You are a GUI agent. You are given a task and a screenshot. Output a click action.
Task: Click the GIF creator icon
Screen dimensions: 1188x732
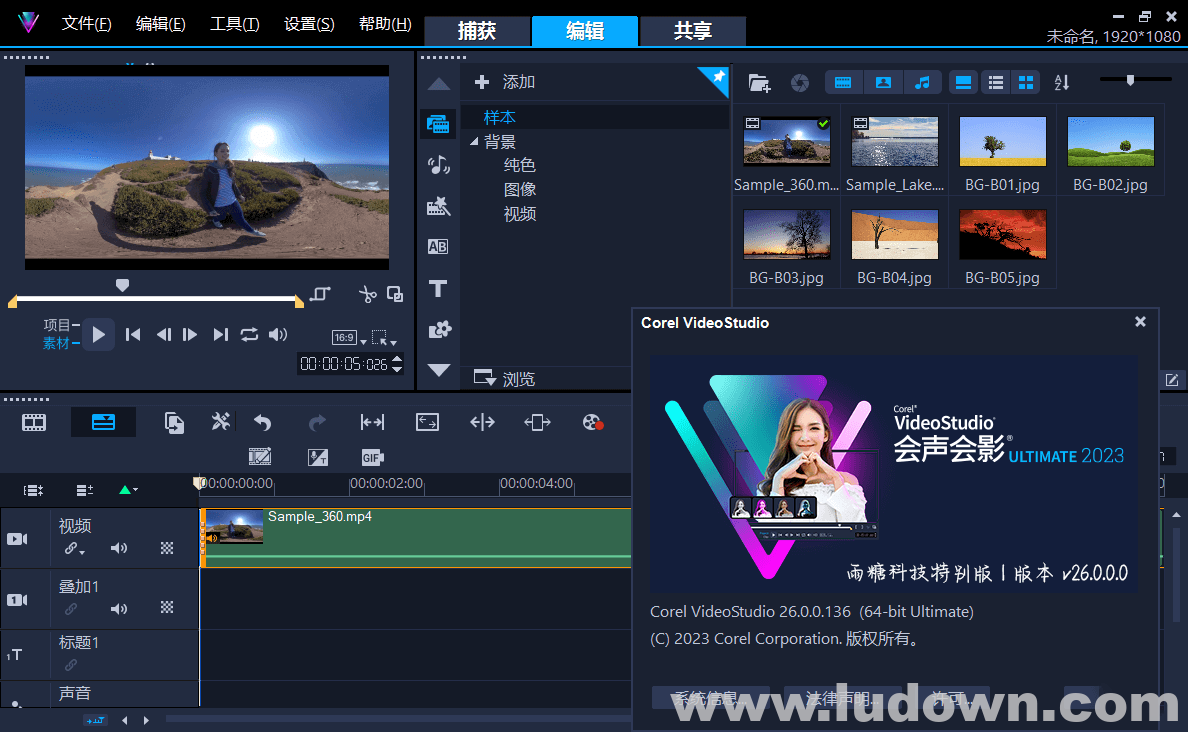372,457
